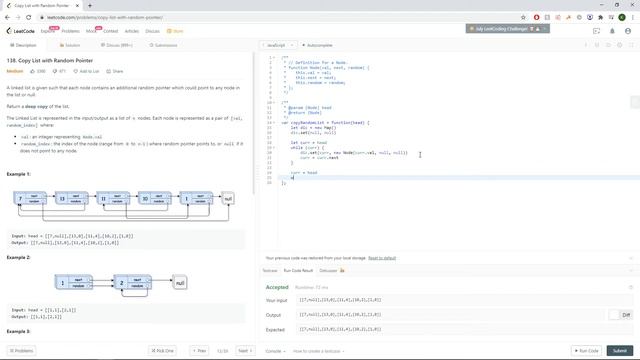Click the address bar URL

pyautogui.click(x=105, y=18)
